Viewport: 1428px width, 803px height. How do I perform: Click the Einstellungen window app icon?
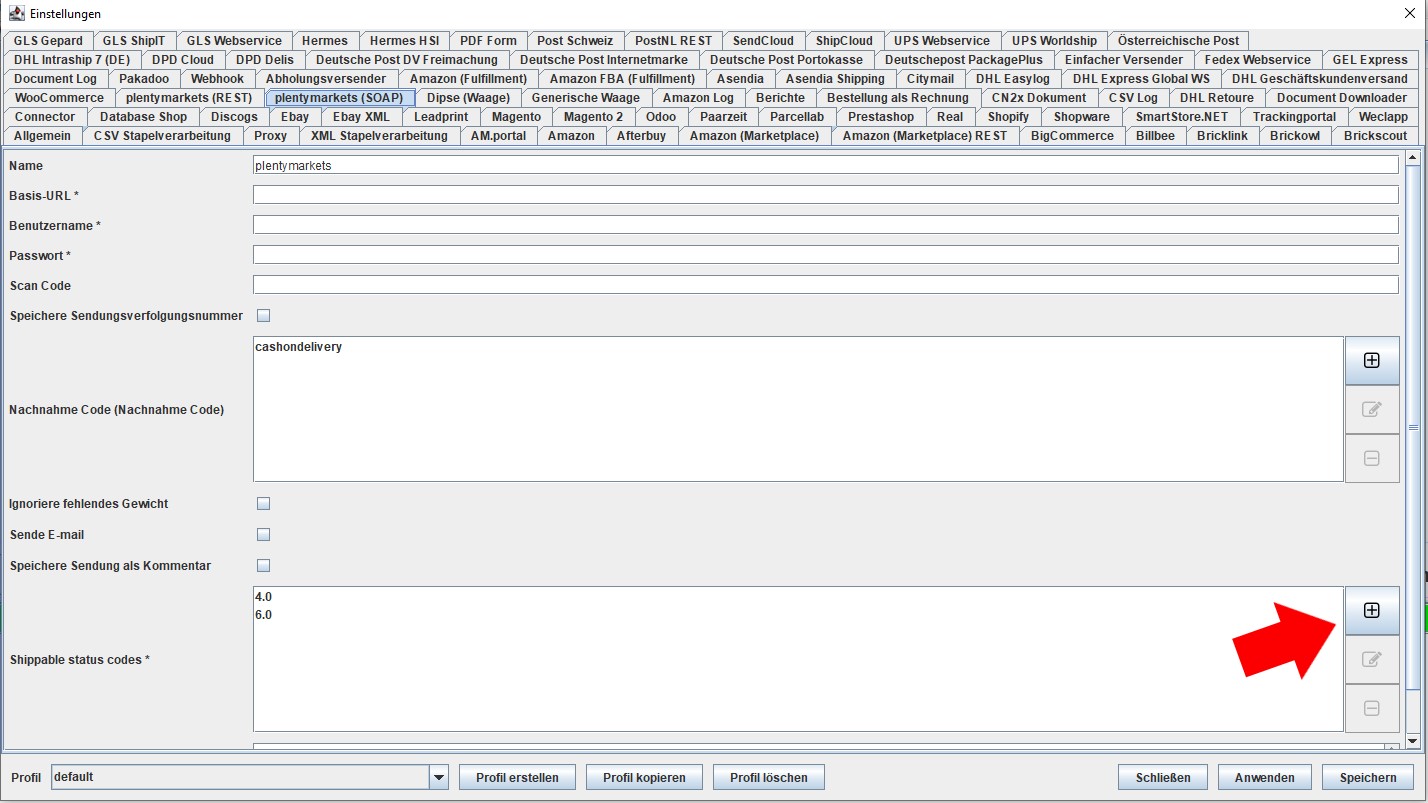tap(16, 14)
